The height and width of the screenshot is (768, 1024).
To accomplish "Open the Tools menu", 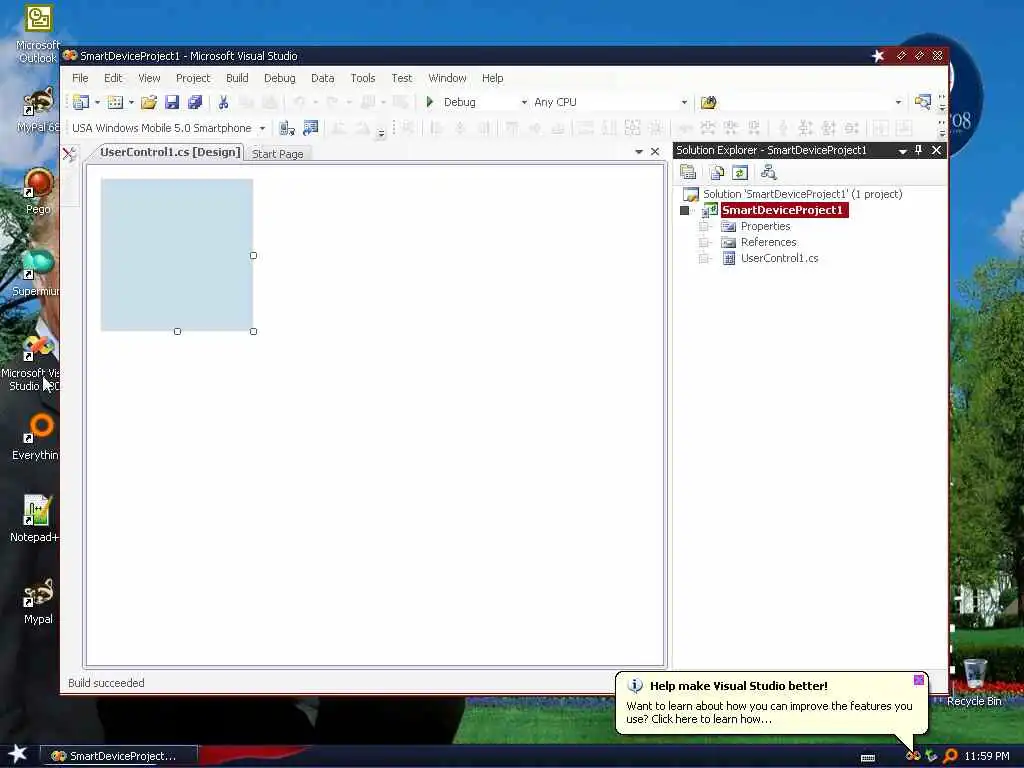I will tap(363, 78).
